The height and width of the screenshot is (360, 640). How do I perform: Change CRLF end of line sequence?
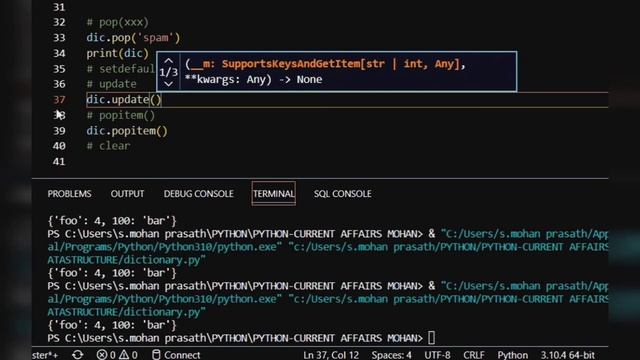[474, 355]
